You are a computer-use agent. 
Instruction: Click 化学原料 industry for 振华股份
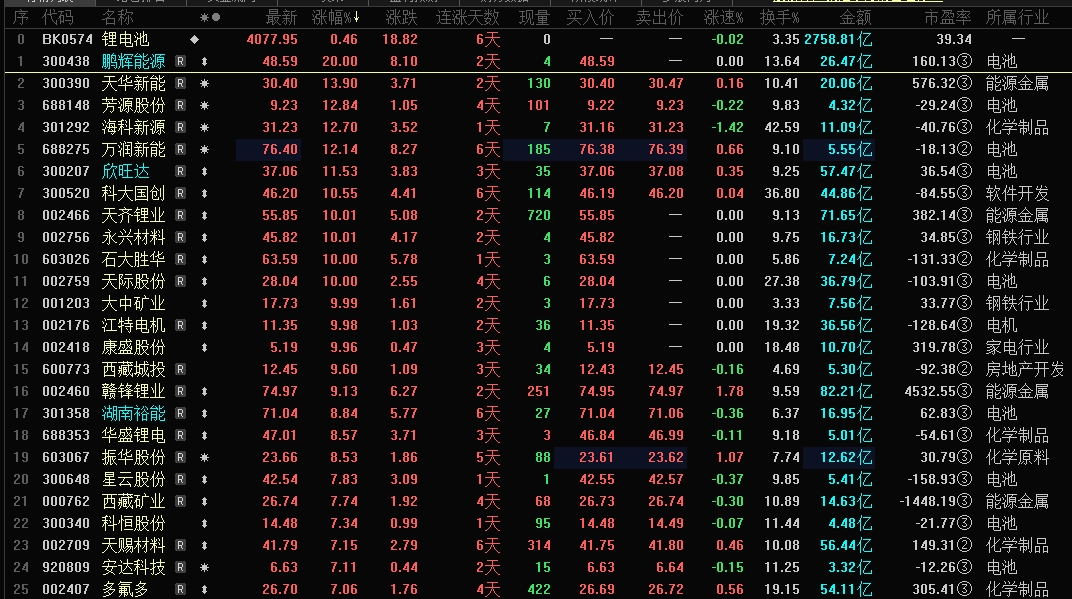[x=1017, y=457]
